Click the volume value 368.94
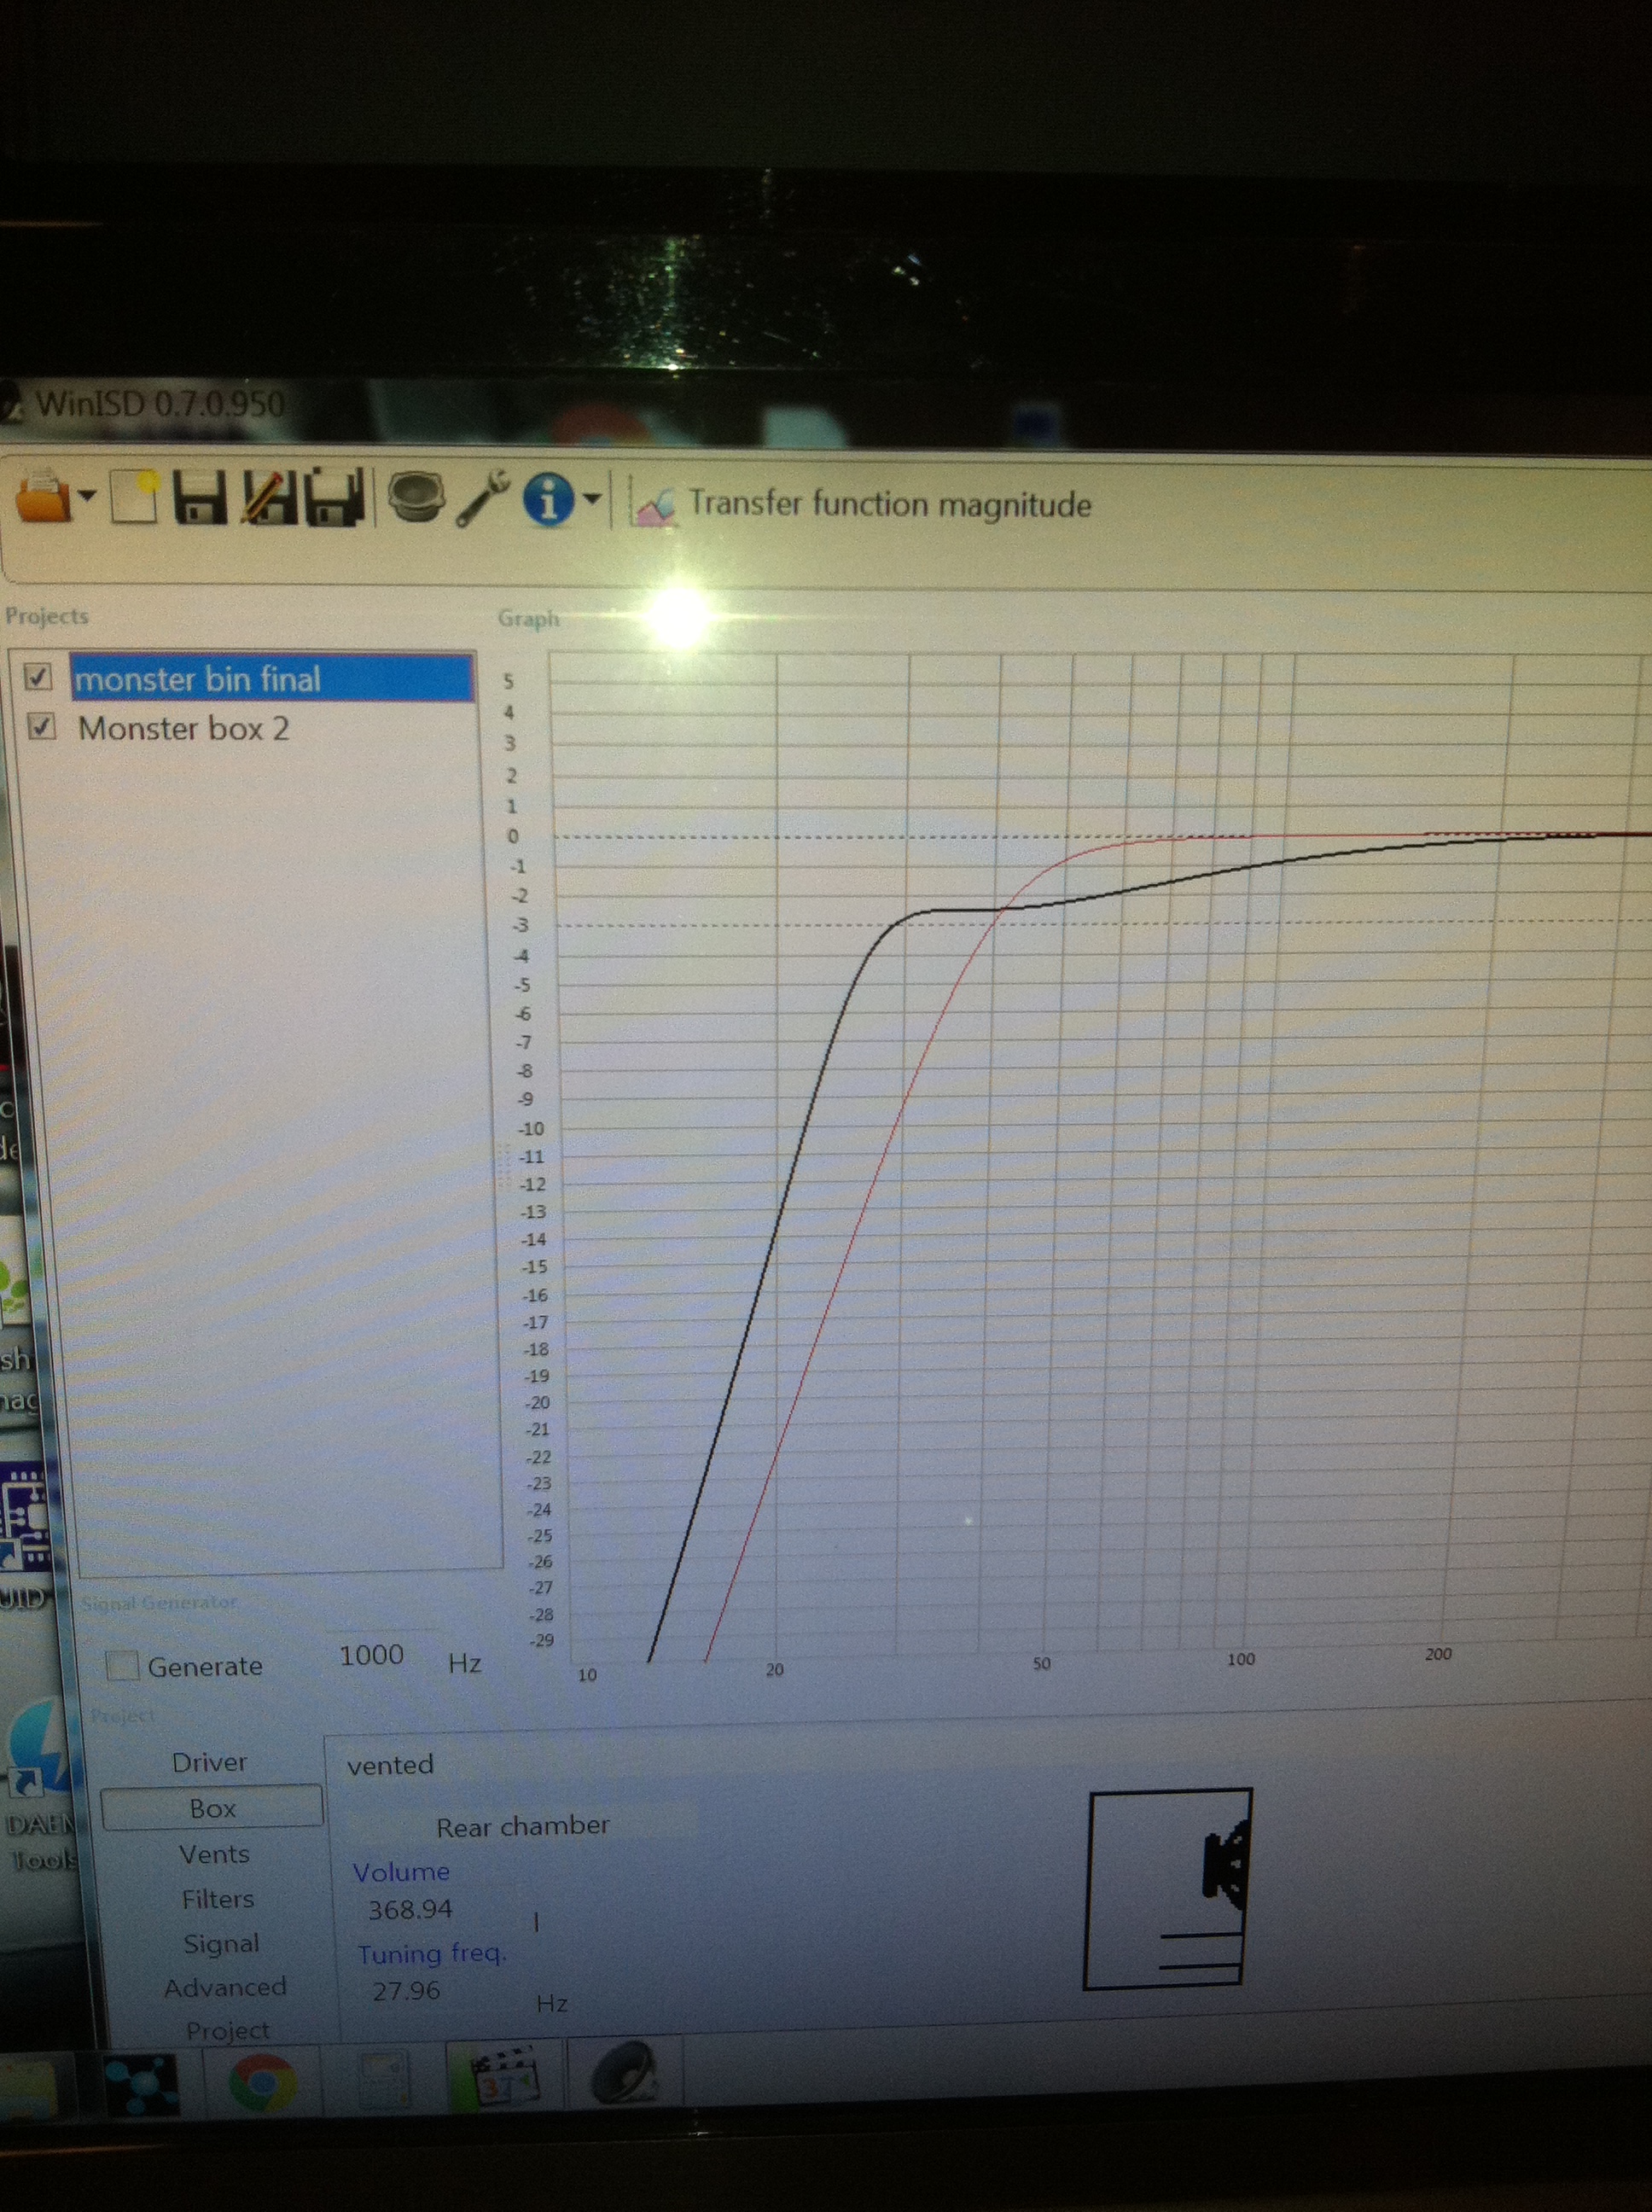The height and width of the screenshot is (2212, 1652). tap(410, 1910)
